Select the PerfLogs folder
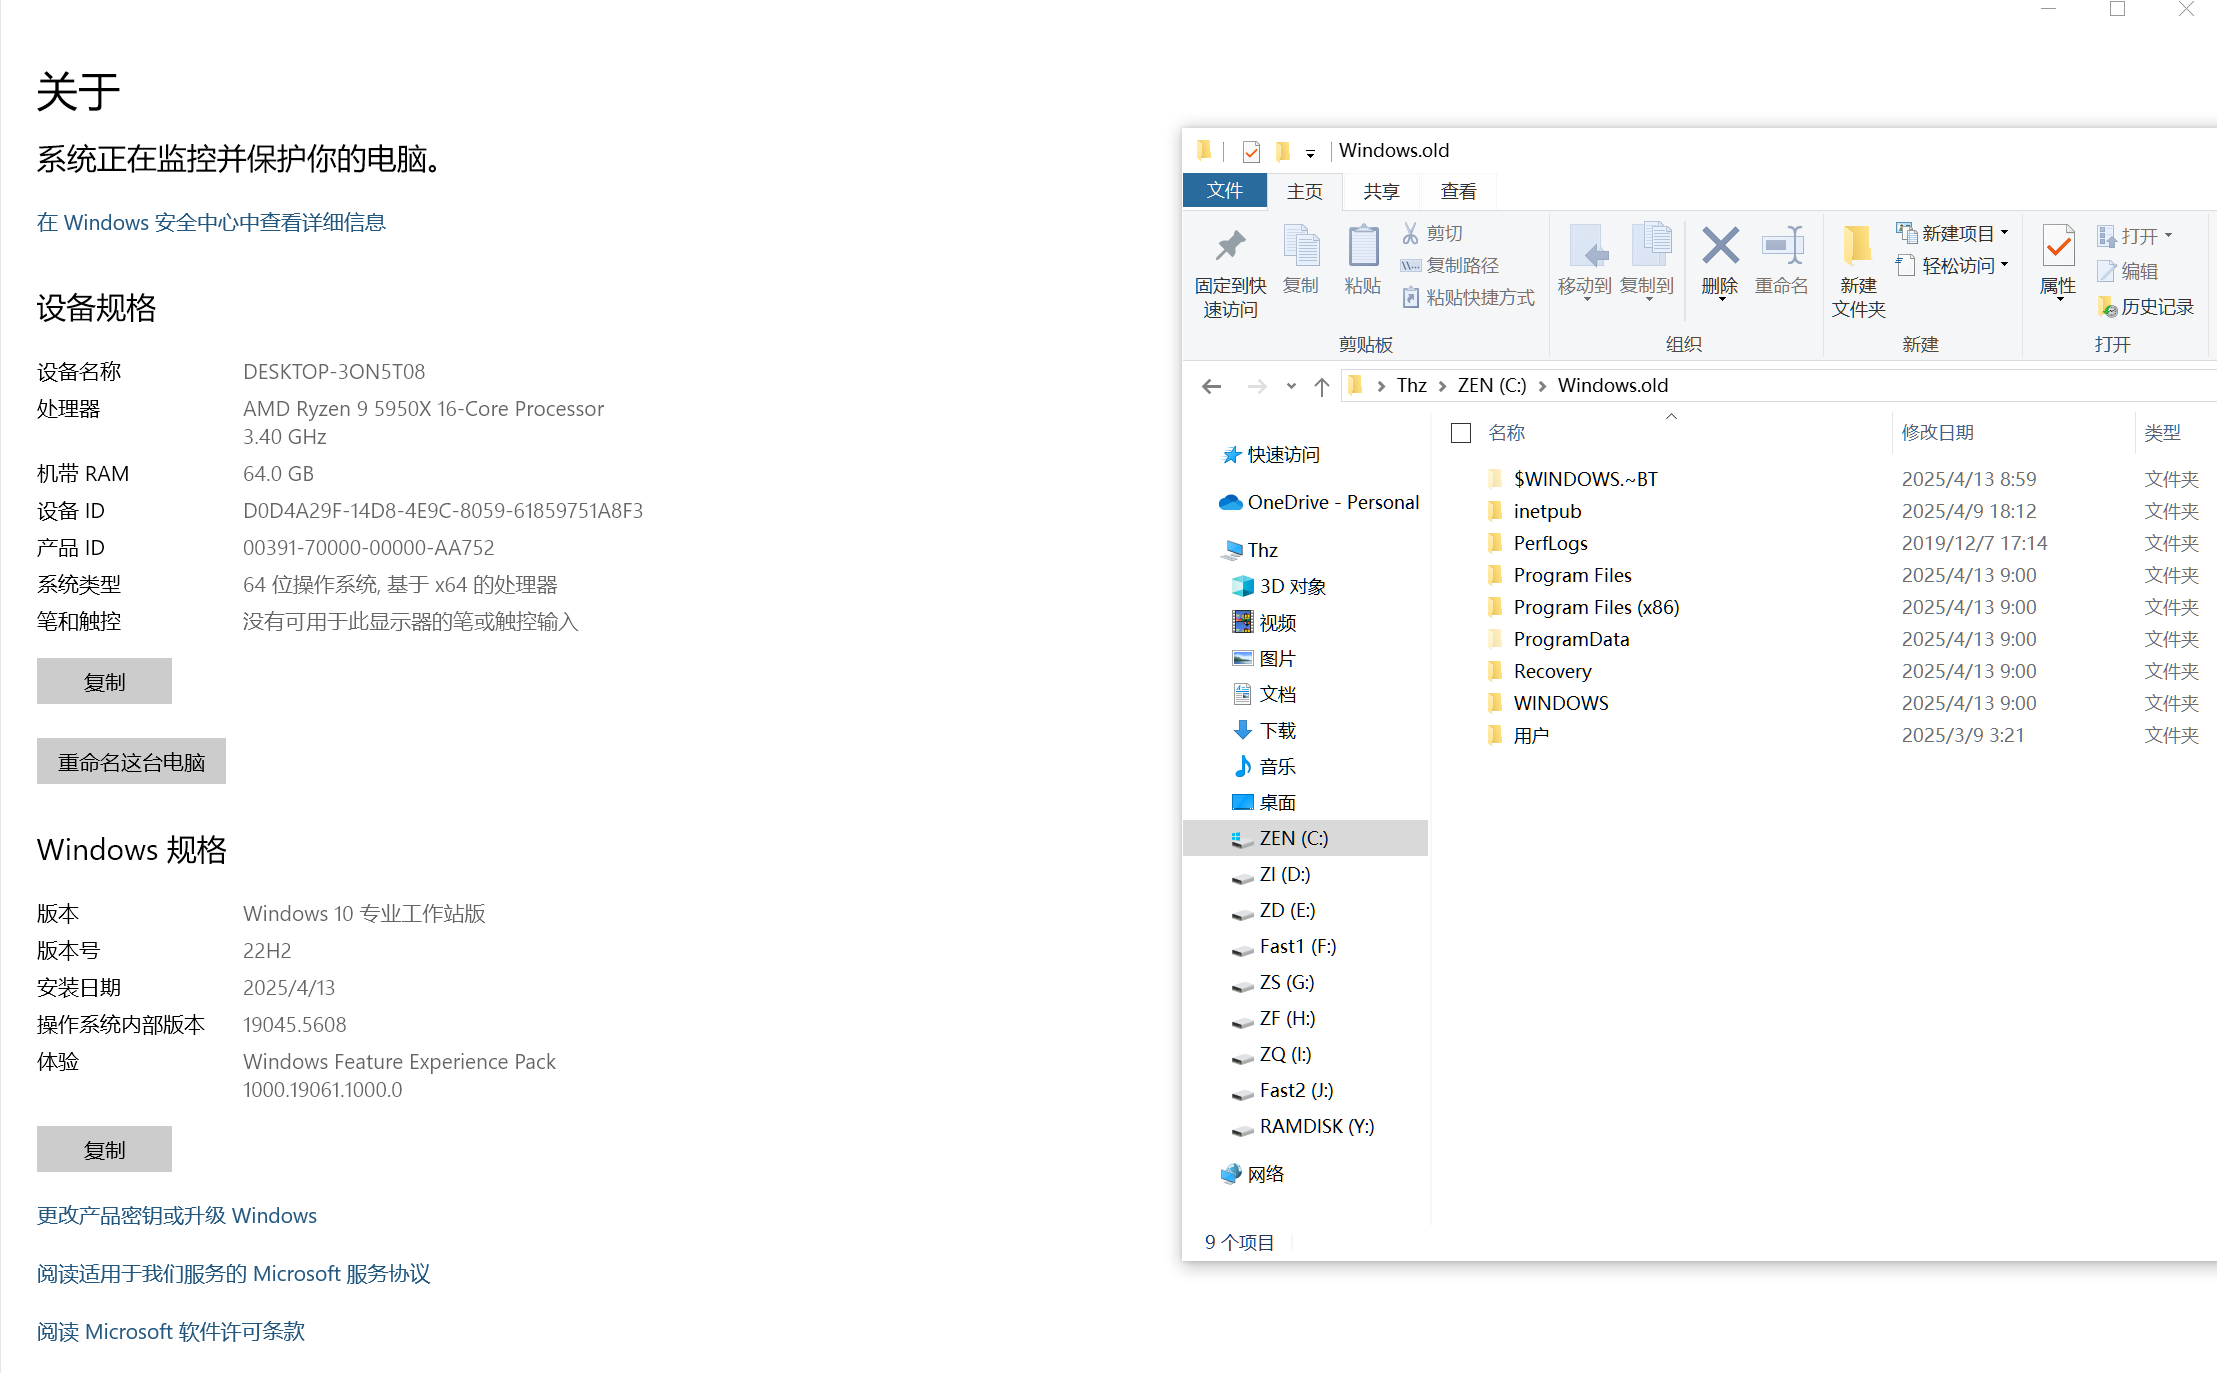 (x=1550, y=543)
